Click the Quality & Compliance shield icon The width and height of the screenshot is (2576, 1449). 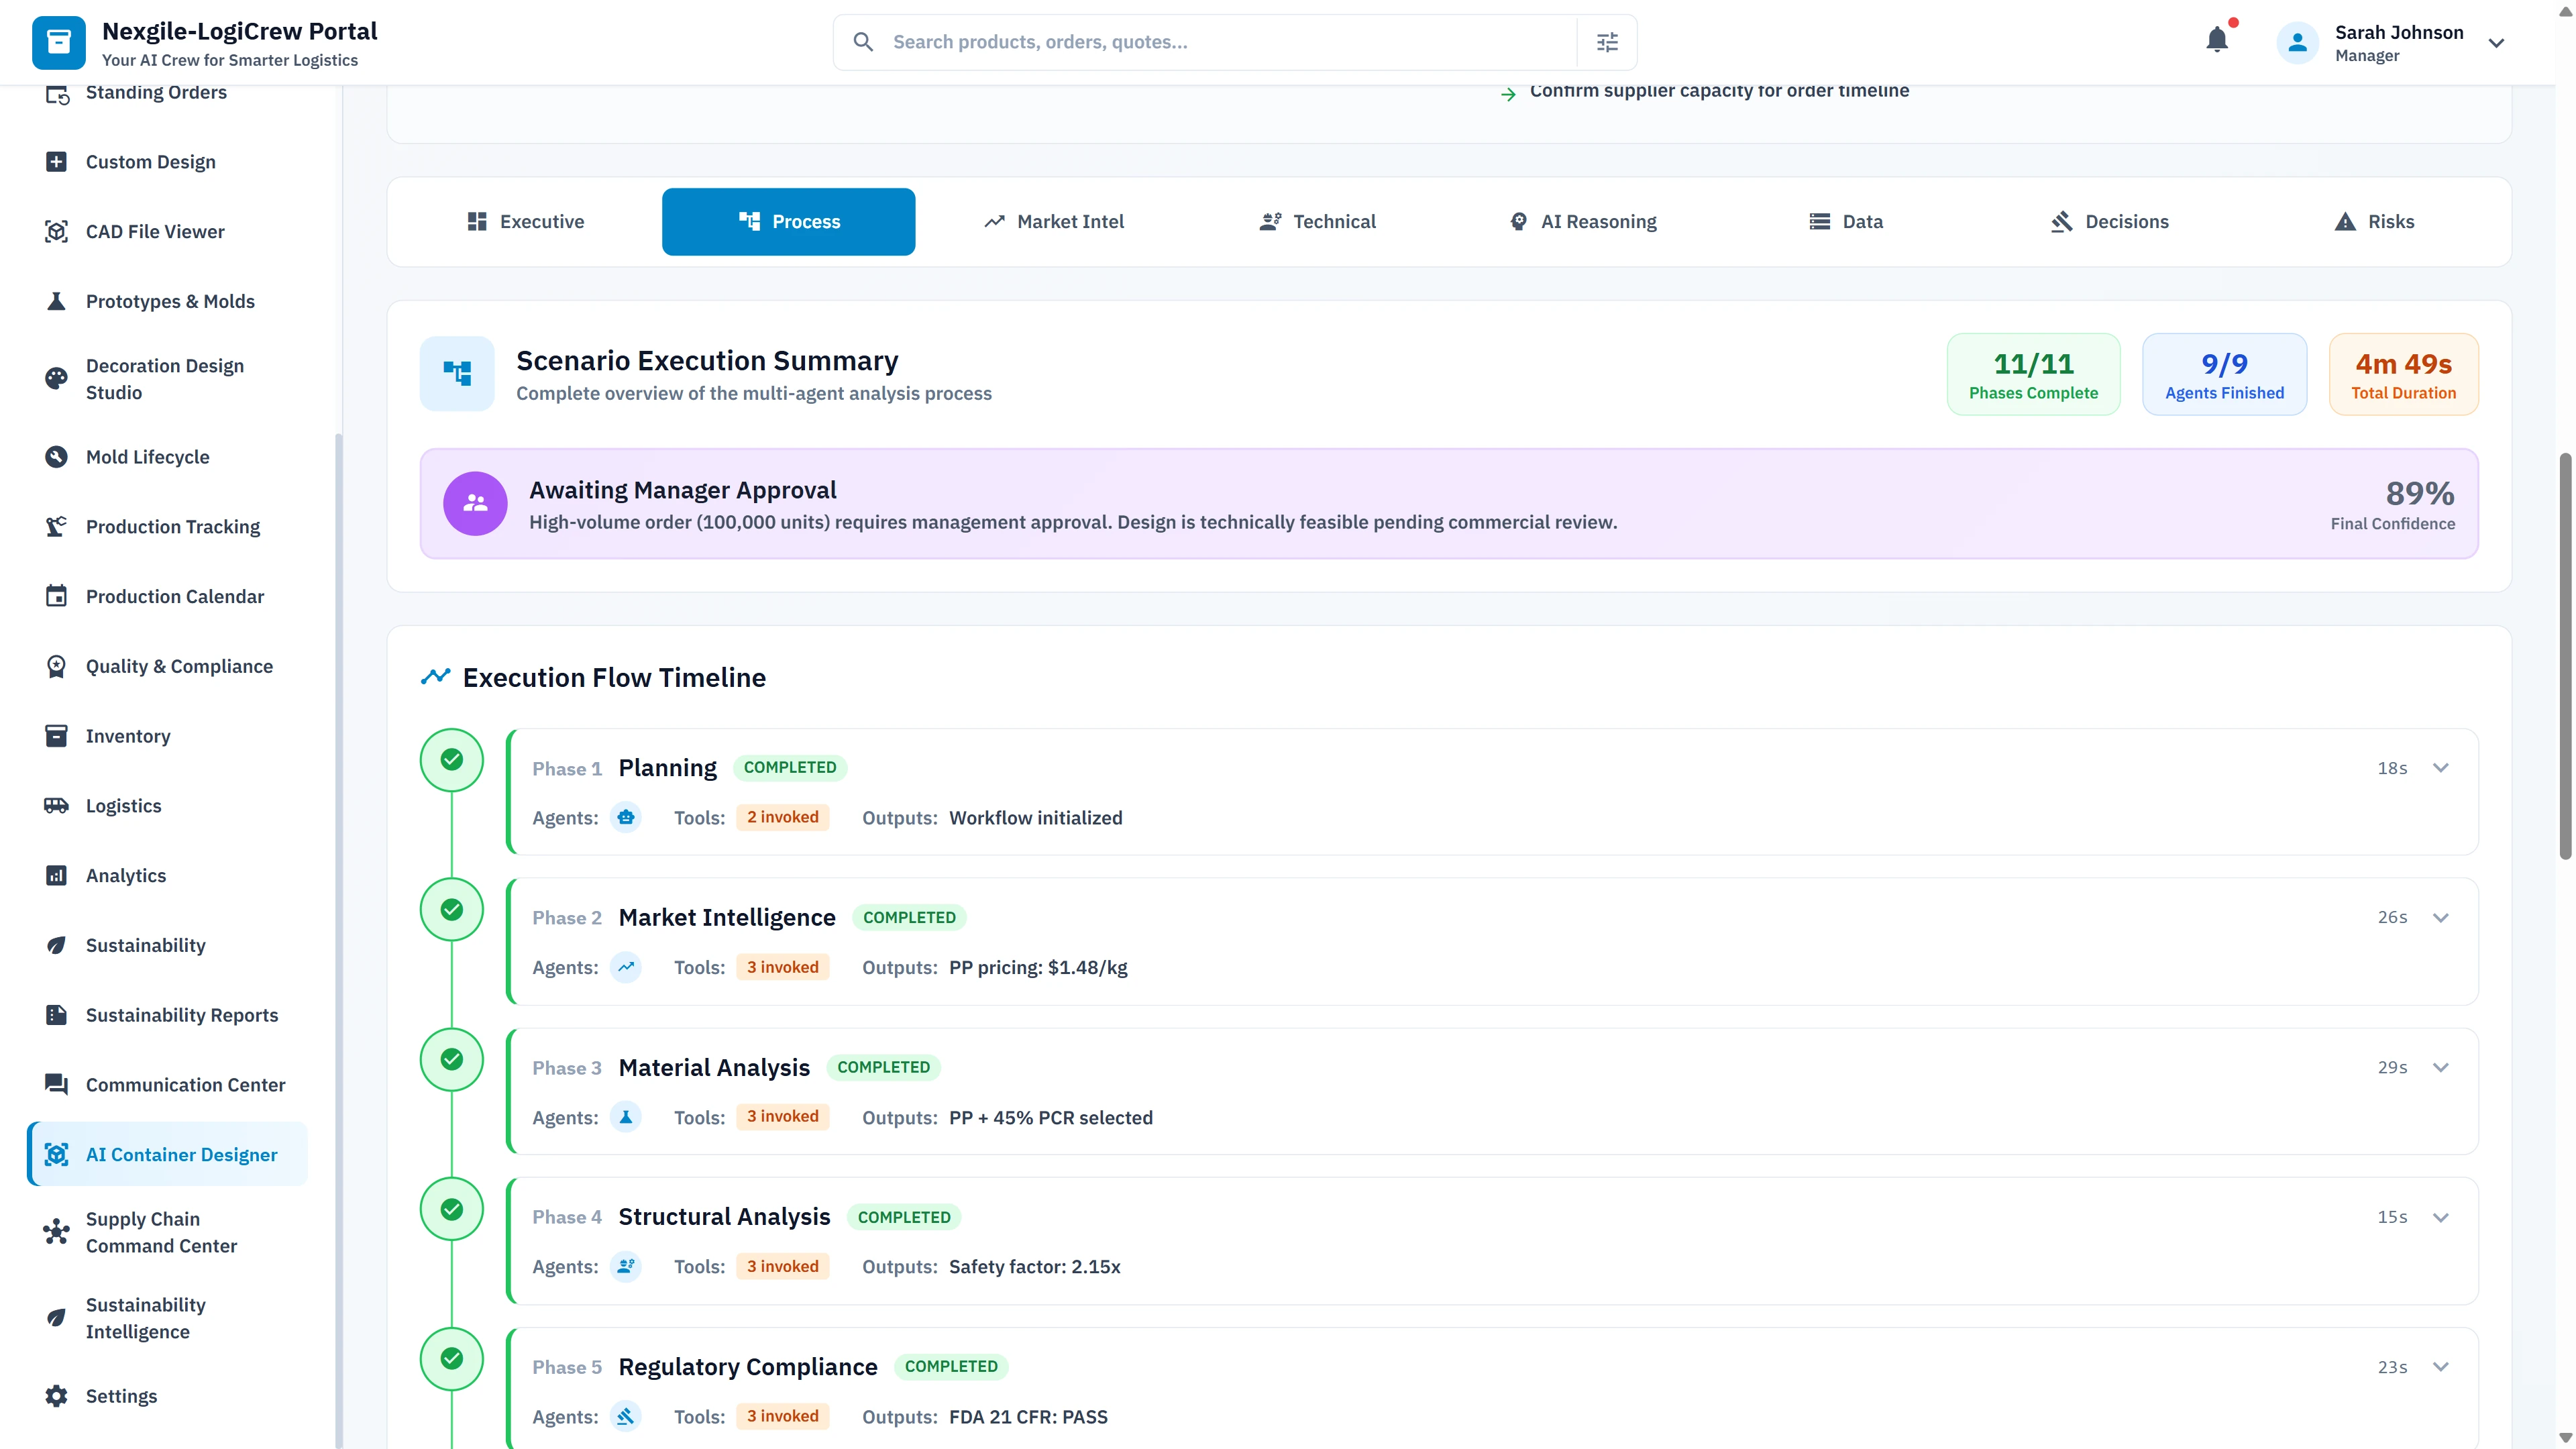[x=57, y=665]
